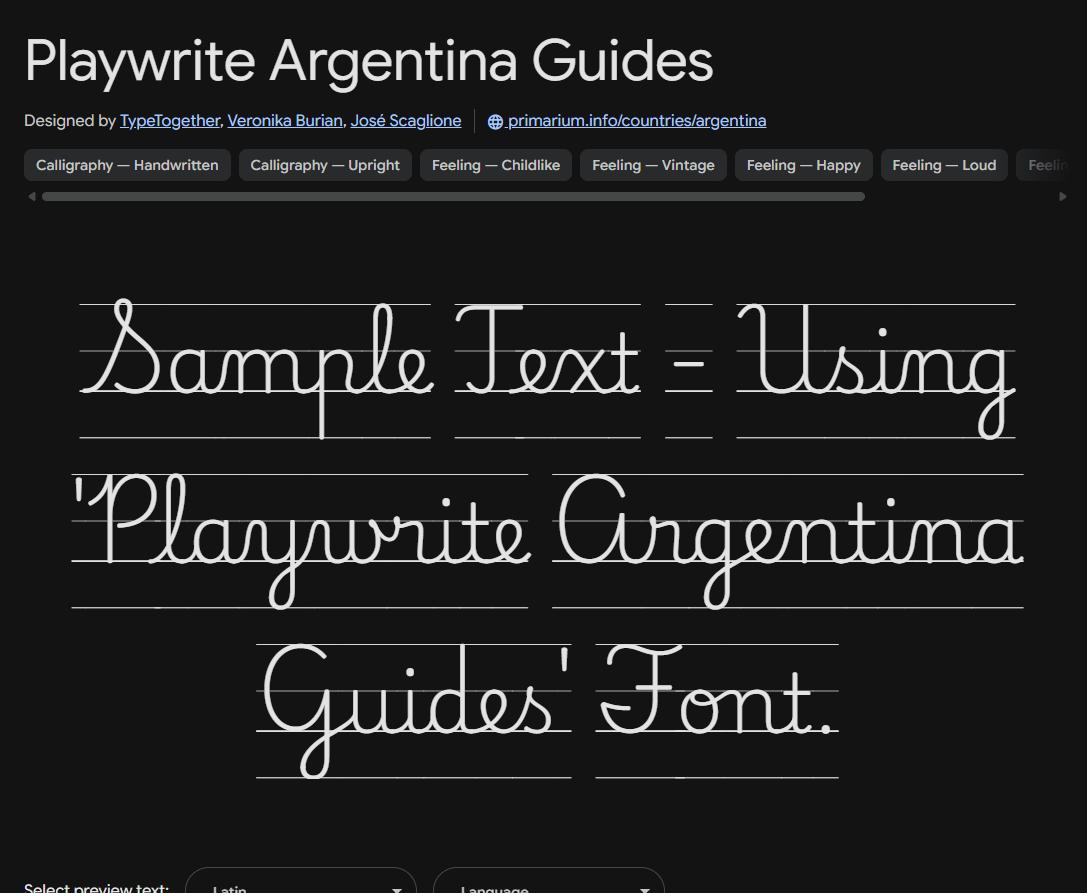The image size is (1087, 893).
Task: Select the Feeling — Childlike tag
Action: (496, 165)
